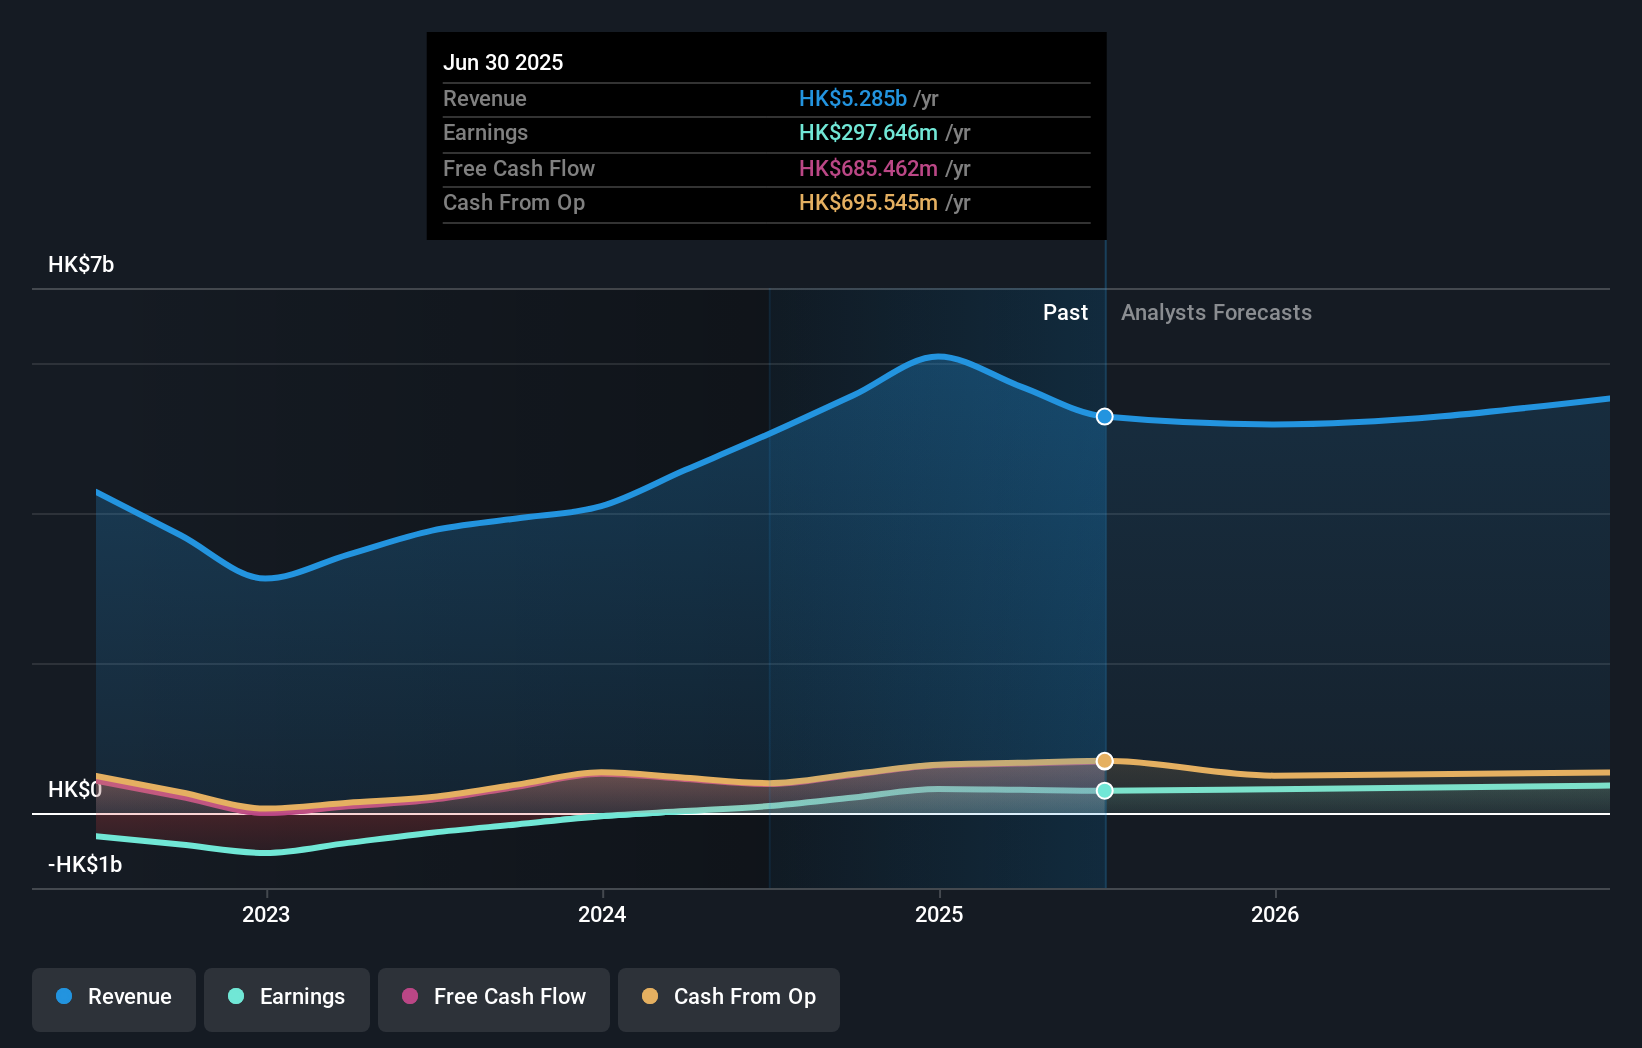The width and height of the screenshot is (1642, 1048).
Task: Click the orange Cash From Op legend dot
Action: 650,997
